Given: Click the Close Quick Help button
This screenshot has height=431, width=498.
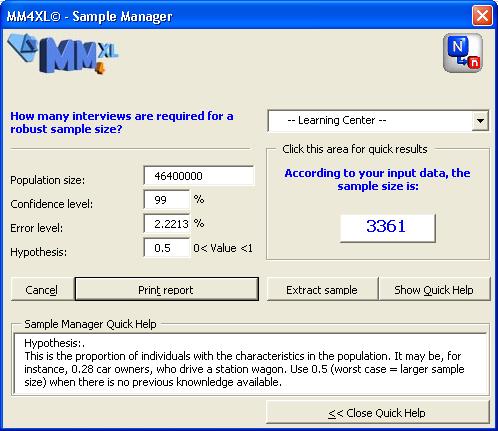Looking at the screenshot, I should pos(378,413).
